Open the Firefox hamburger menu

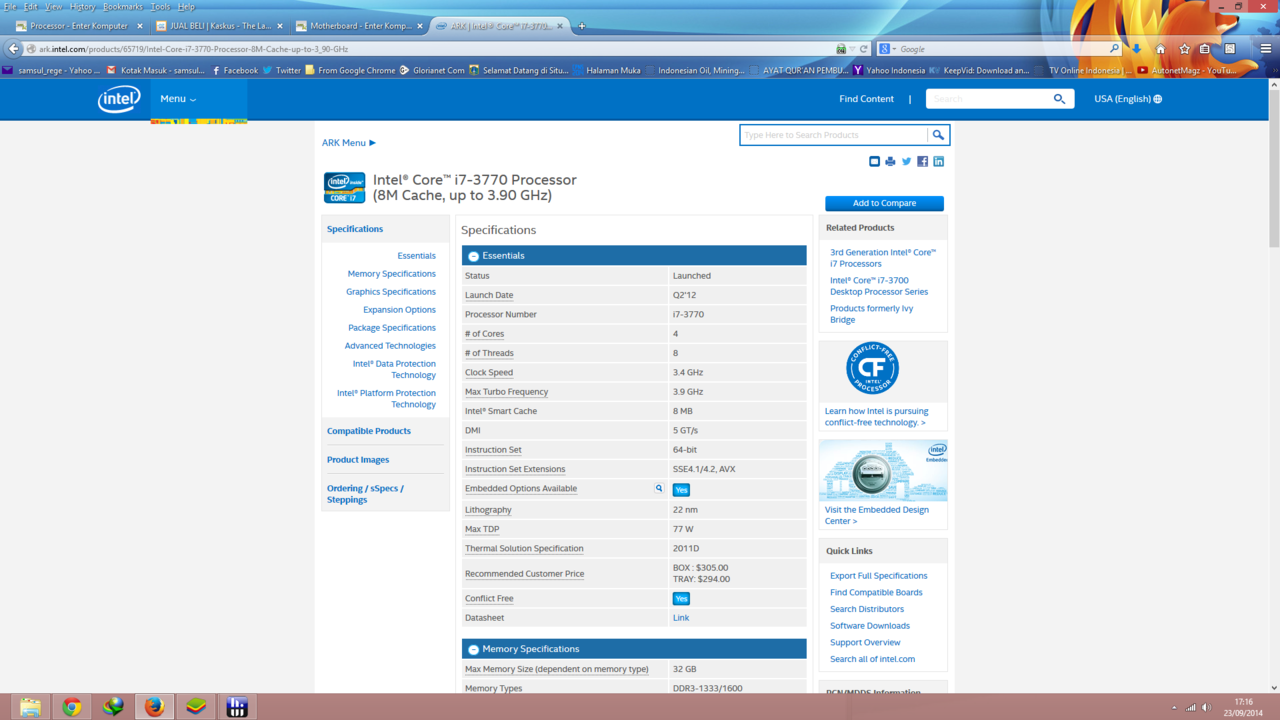coord(1266,48)
